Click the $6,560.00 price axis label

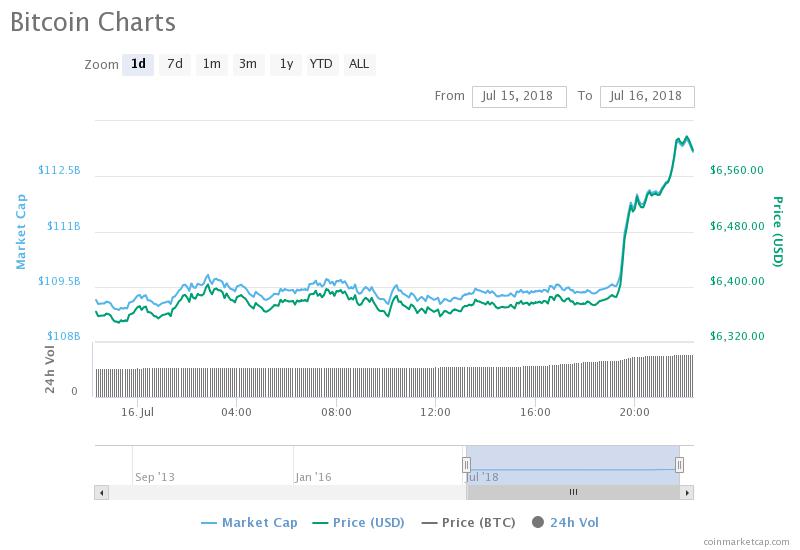[737, 170]
